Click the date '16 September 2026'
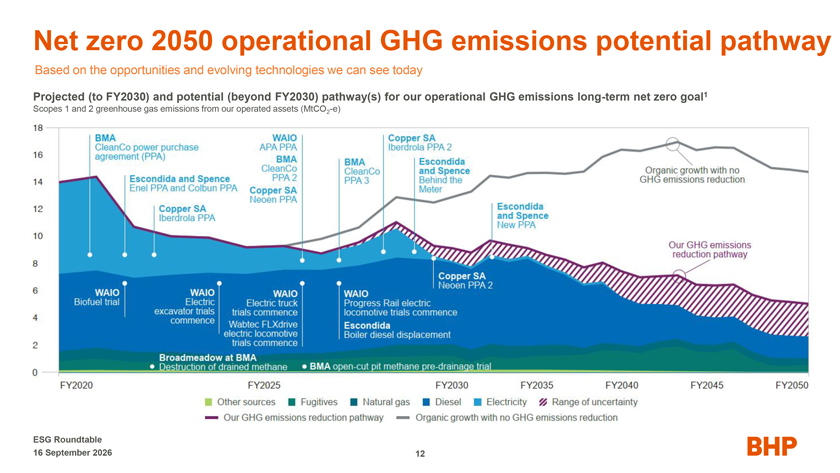The height and width of the screenshot is (473, 840). pyautogui.click(x=73, y=453)
